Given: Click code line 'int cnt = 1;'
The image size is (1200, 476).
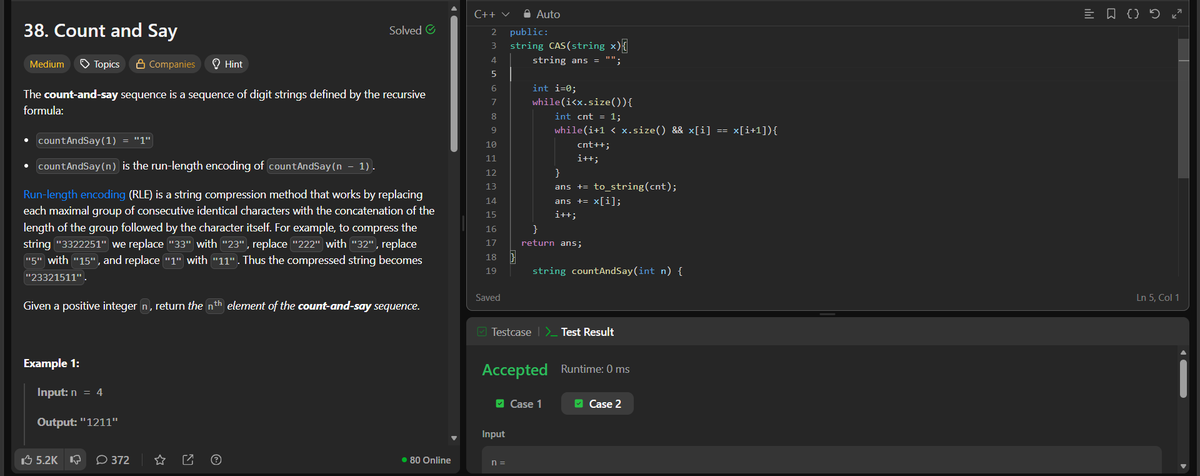Looking at the screenshot, I should coord(588,116).
